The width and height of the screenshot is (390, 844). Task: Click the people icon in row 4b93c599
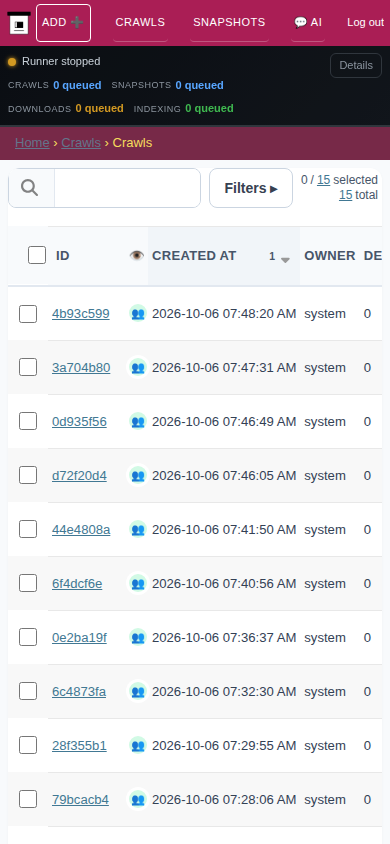click(138, 313)
